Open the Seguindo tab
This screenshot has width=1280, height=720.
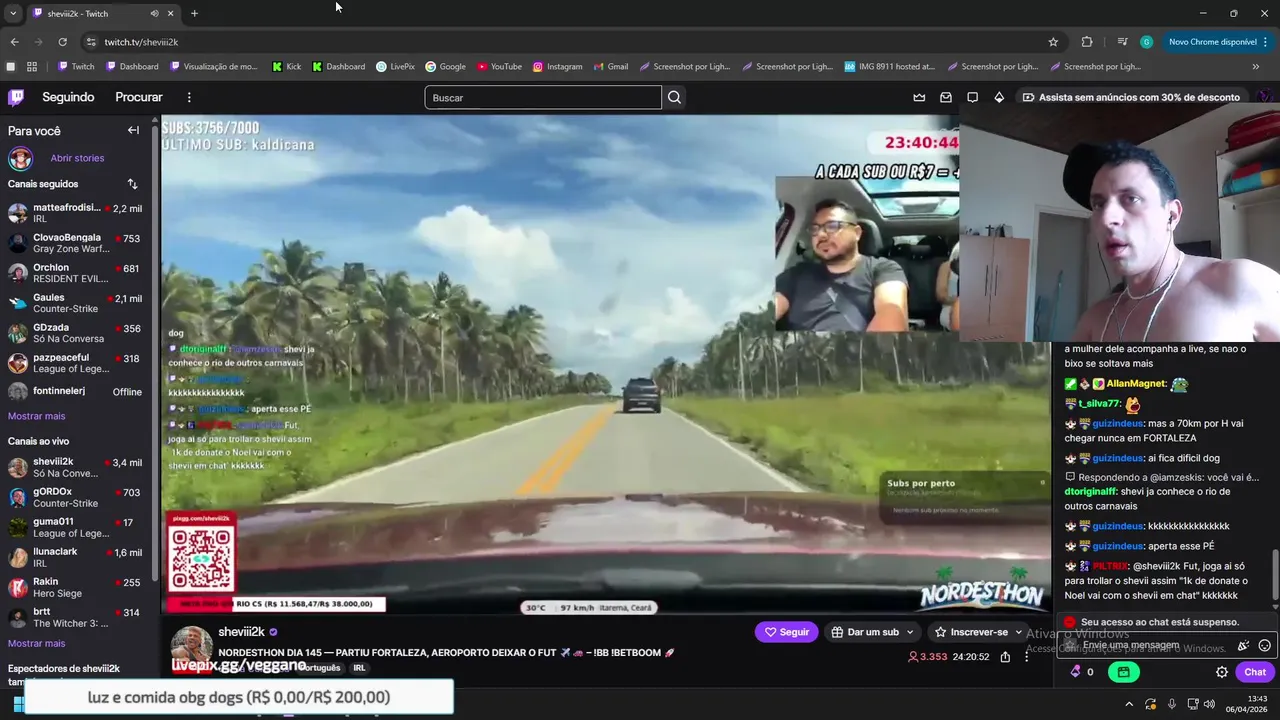tap(68, 97)
